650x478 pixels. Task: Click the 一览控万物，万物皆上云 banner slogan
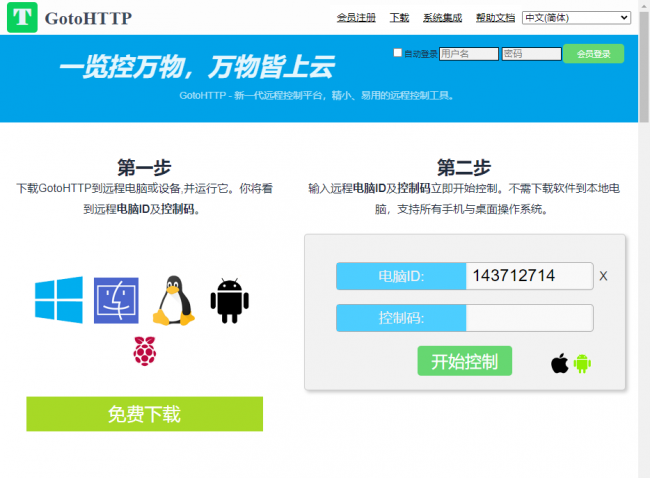click(x=197, y=66)
